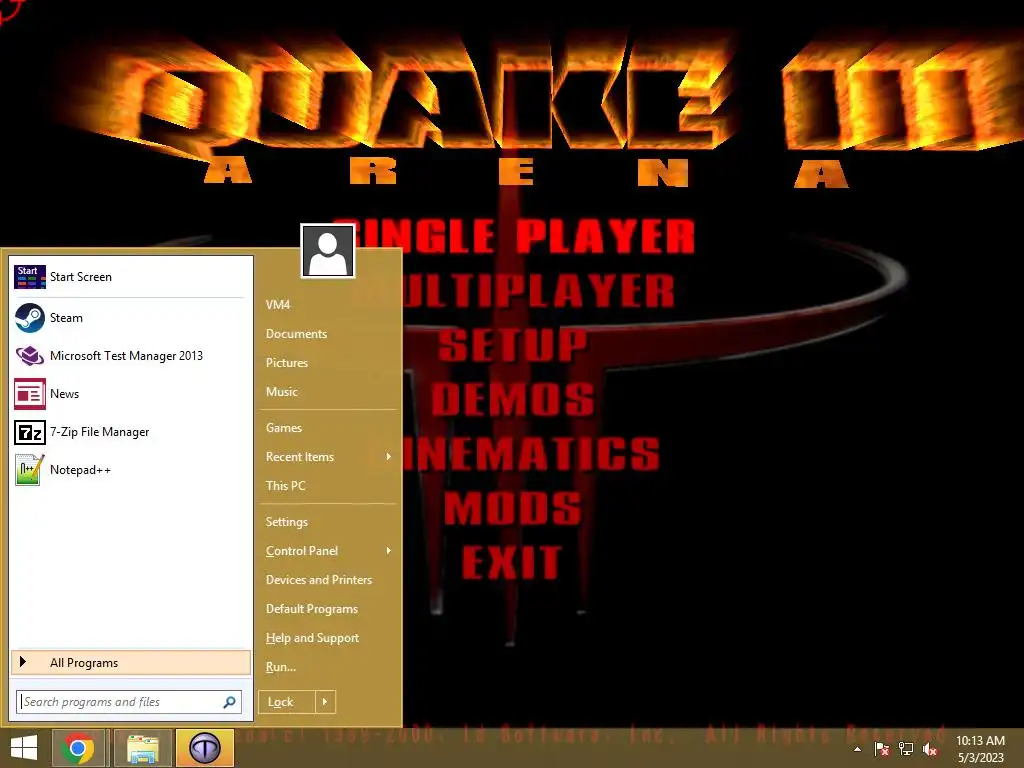
Task: Open the Lock button options arrow
Action: [x=325, y=702]
